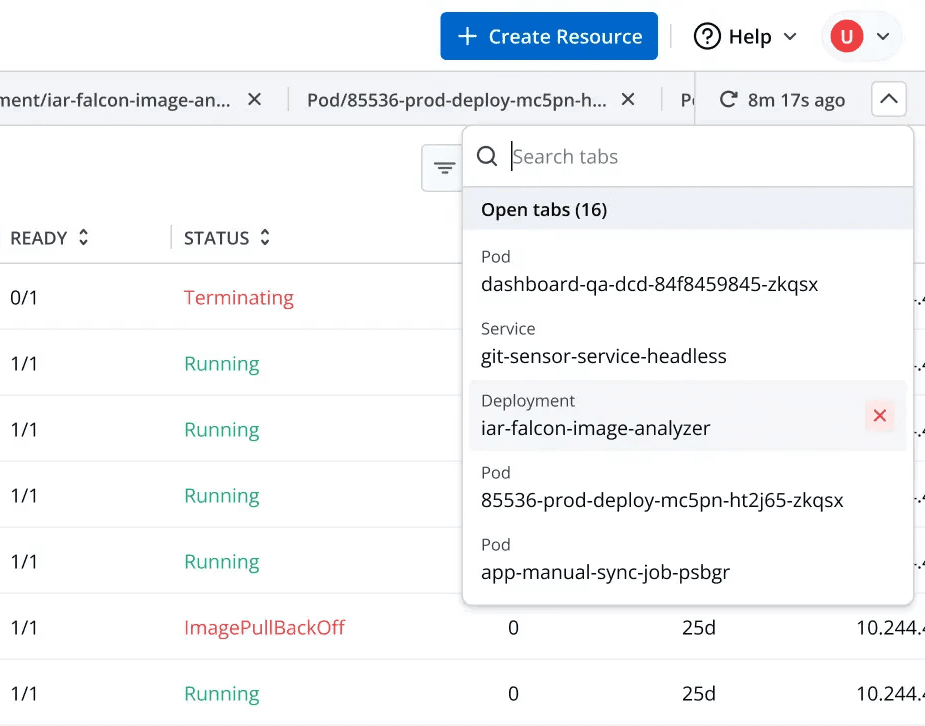Close the Pod/85536-prod-deploy tab
The width and height of the screenshot is (925, 726).
tap(628, 99)
